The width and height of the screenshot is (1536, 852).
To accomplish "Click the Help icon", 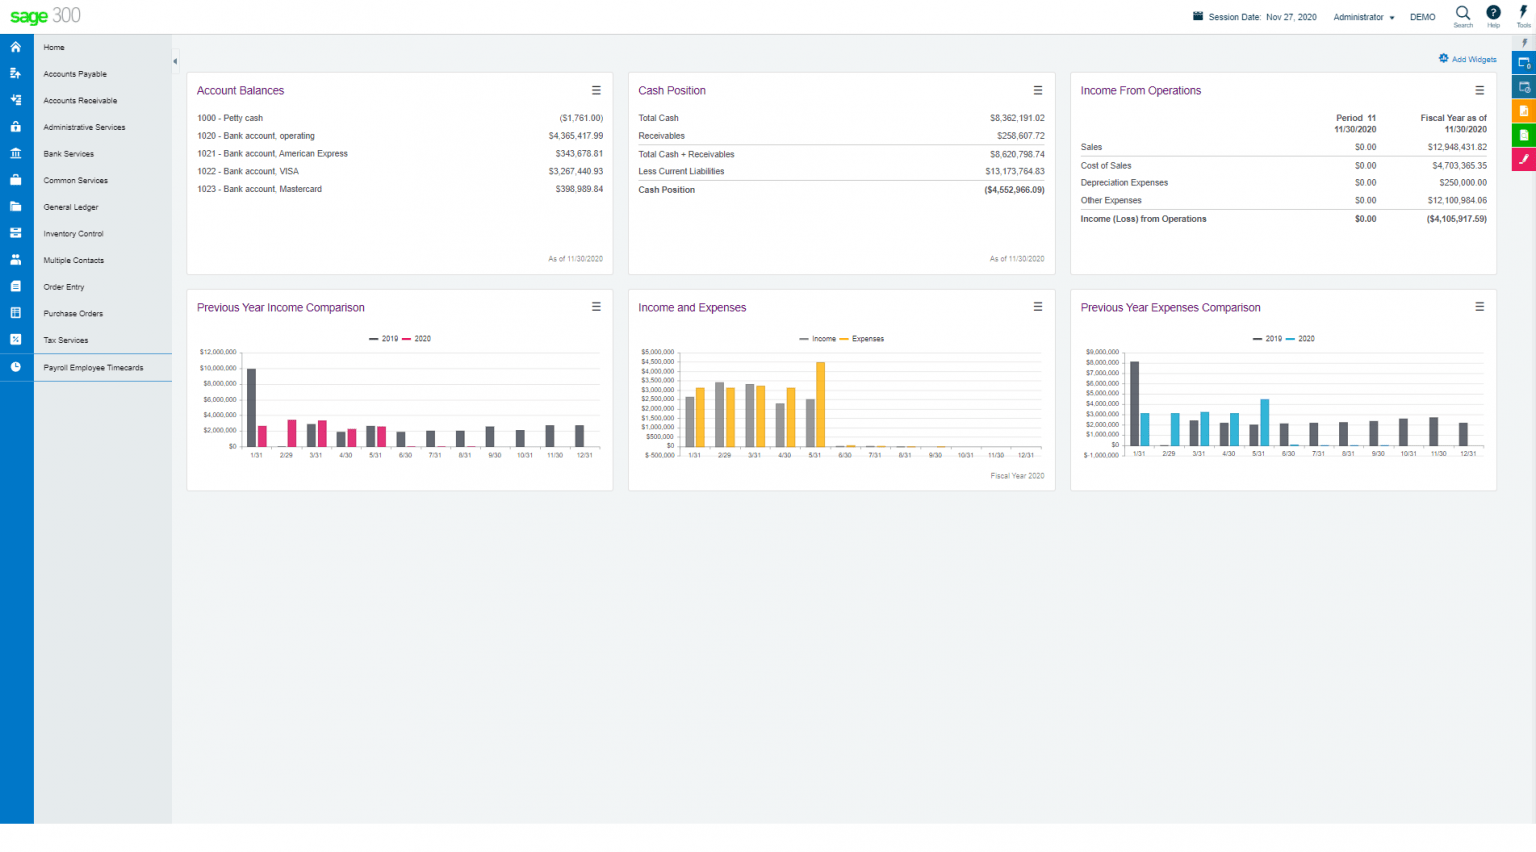I will (x=1493, y=15).
